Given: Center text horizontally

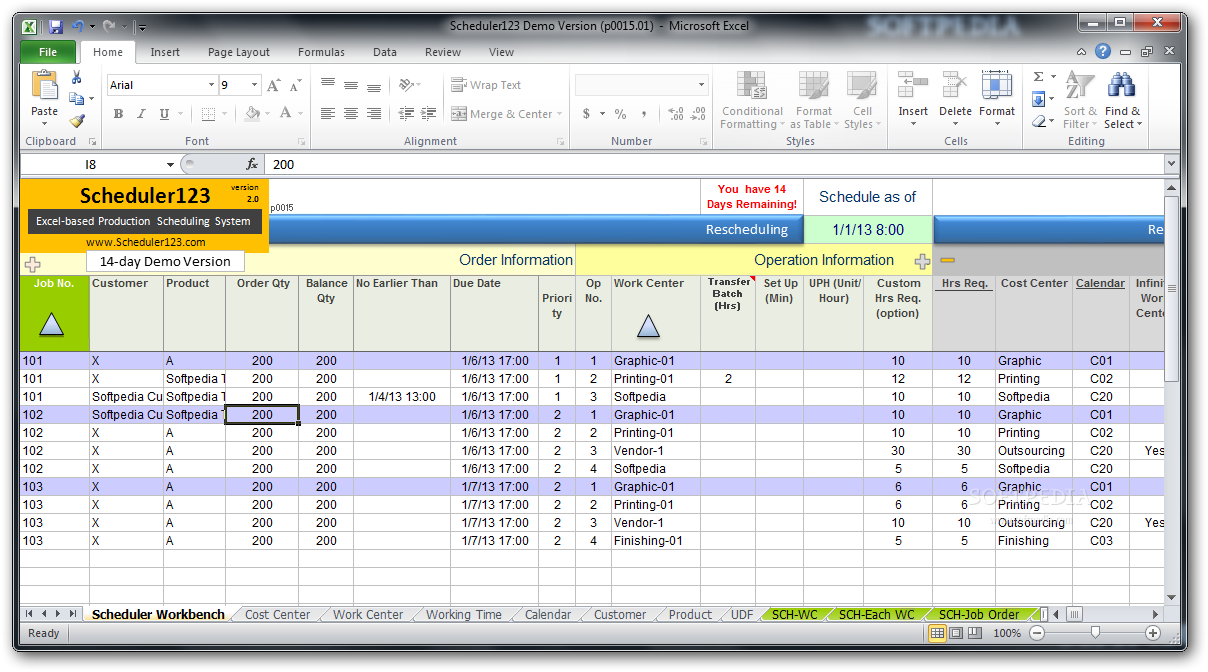Looking at the screenshot, I should 351,114.
